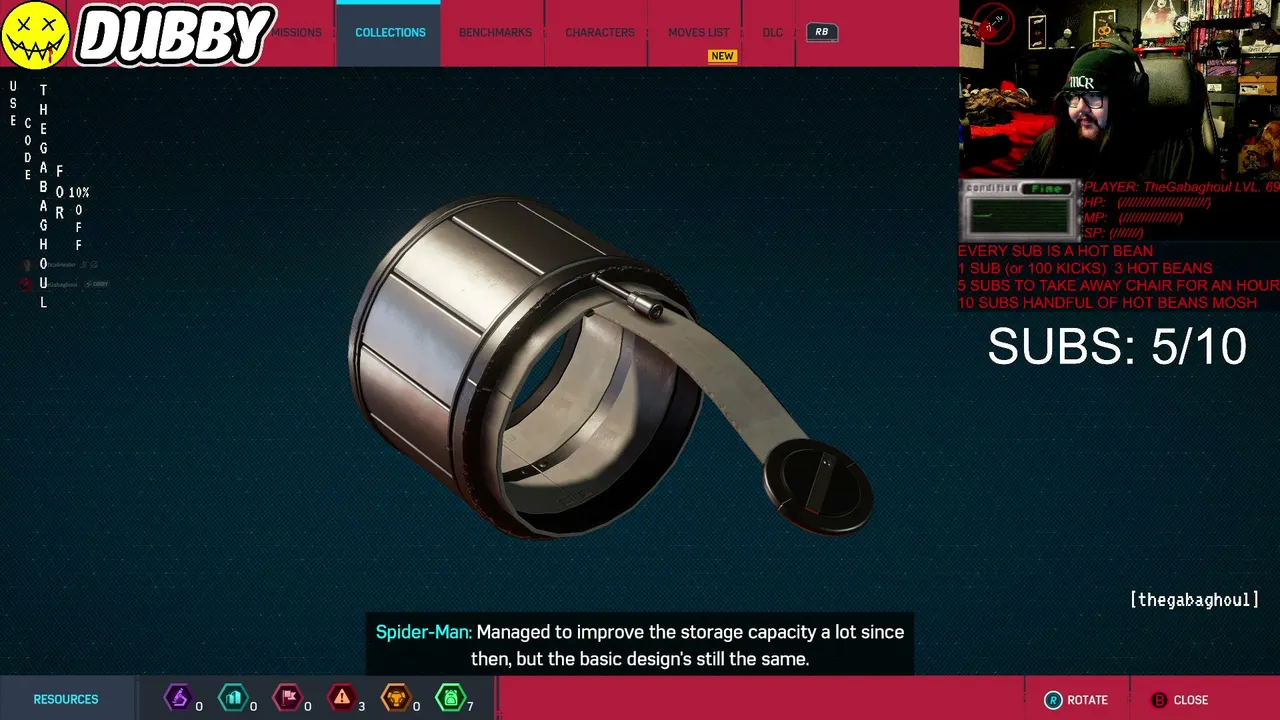Select the crimson base token flag icon
The width and height of the screenshot is (1280, 720).
(287, 698)
